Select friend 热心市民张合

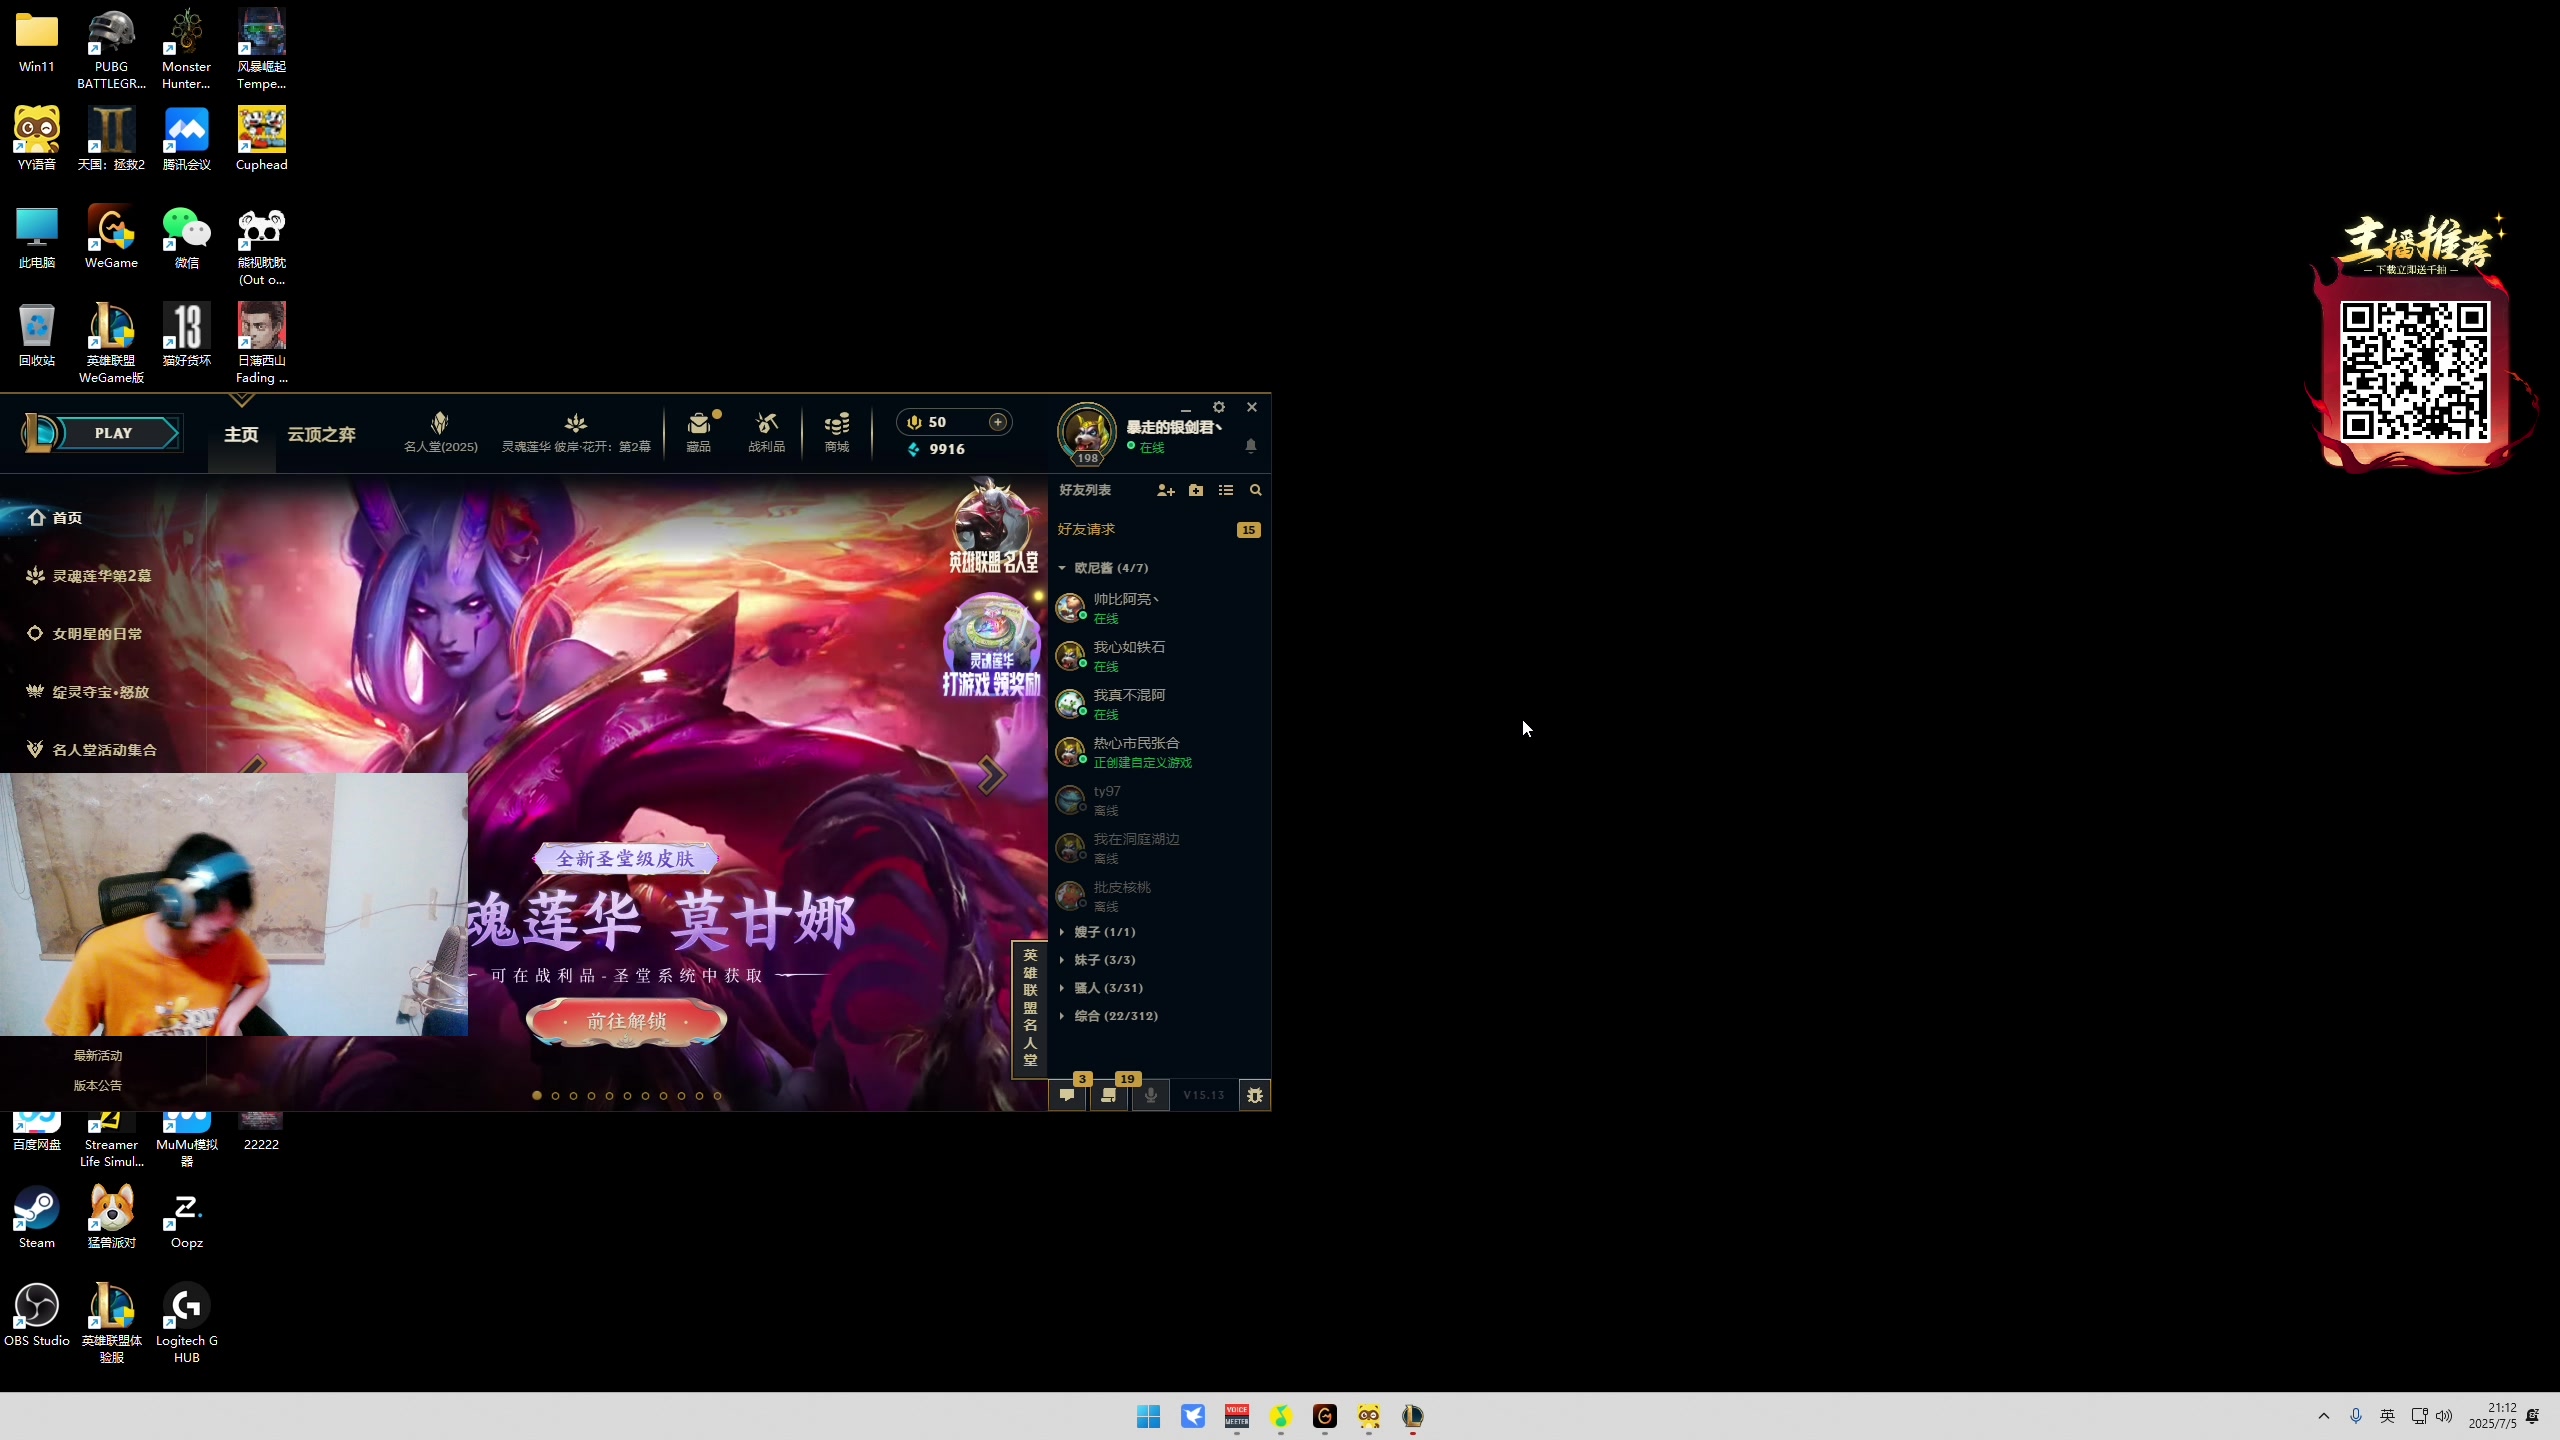click(1158, 752)
